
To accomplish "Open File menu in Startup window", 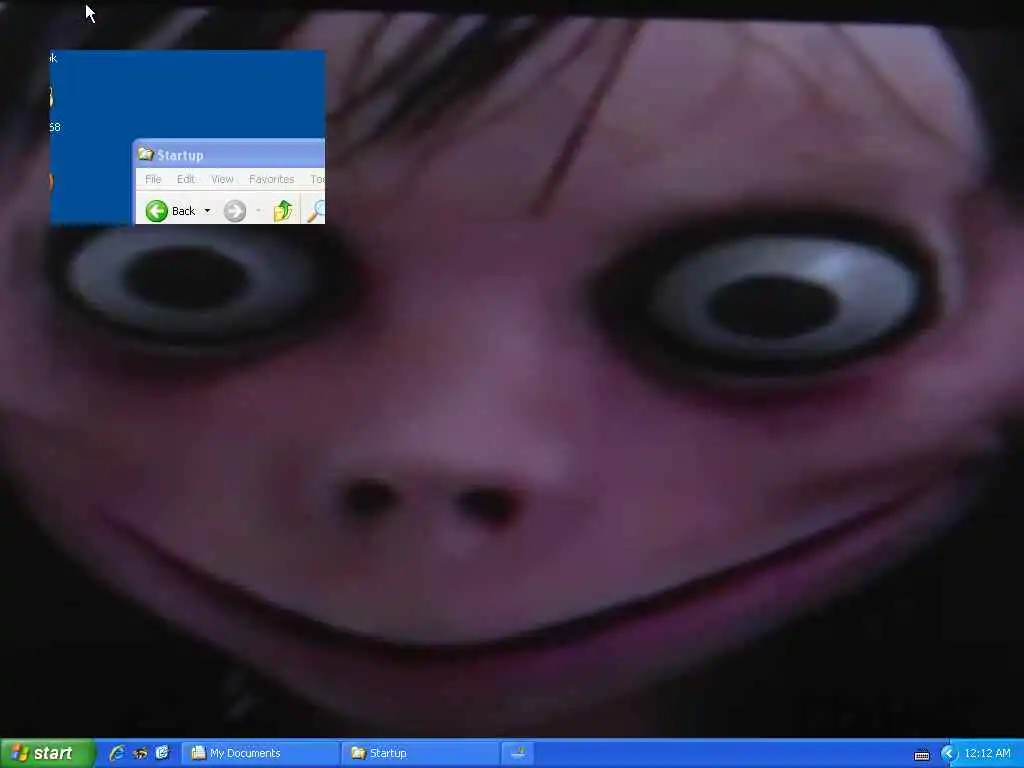I will coord(153,179).
